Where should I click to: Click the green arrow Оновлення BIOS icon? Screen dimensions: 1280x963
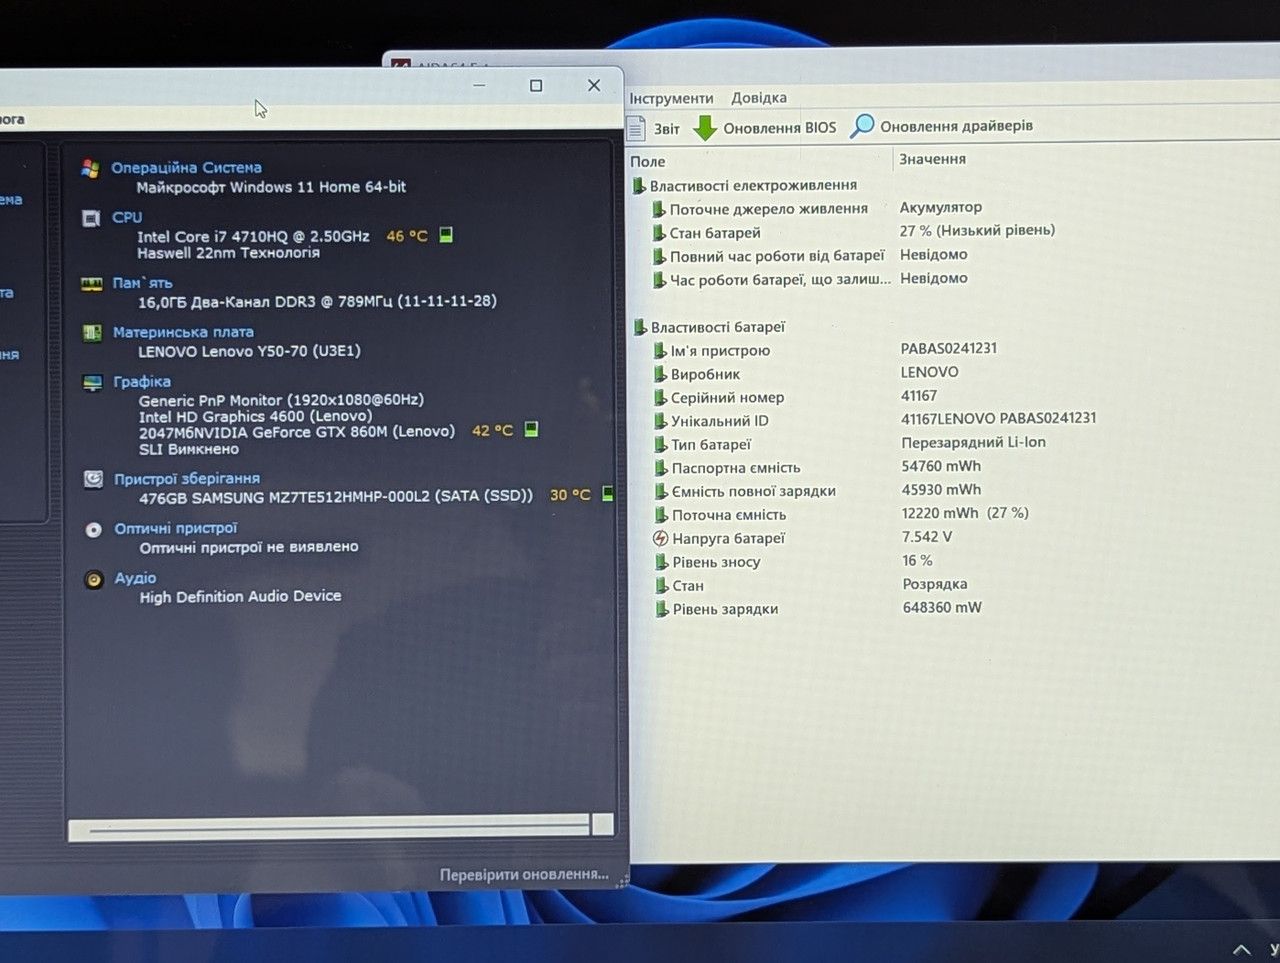(705, 128)
